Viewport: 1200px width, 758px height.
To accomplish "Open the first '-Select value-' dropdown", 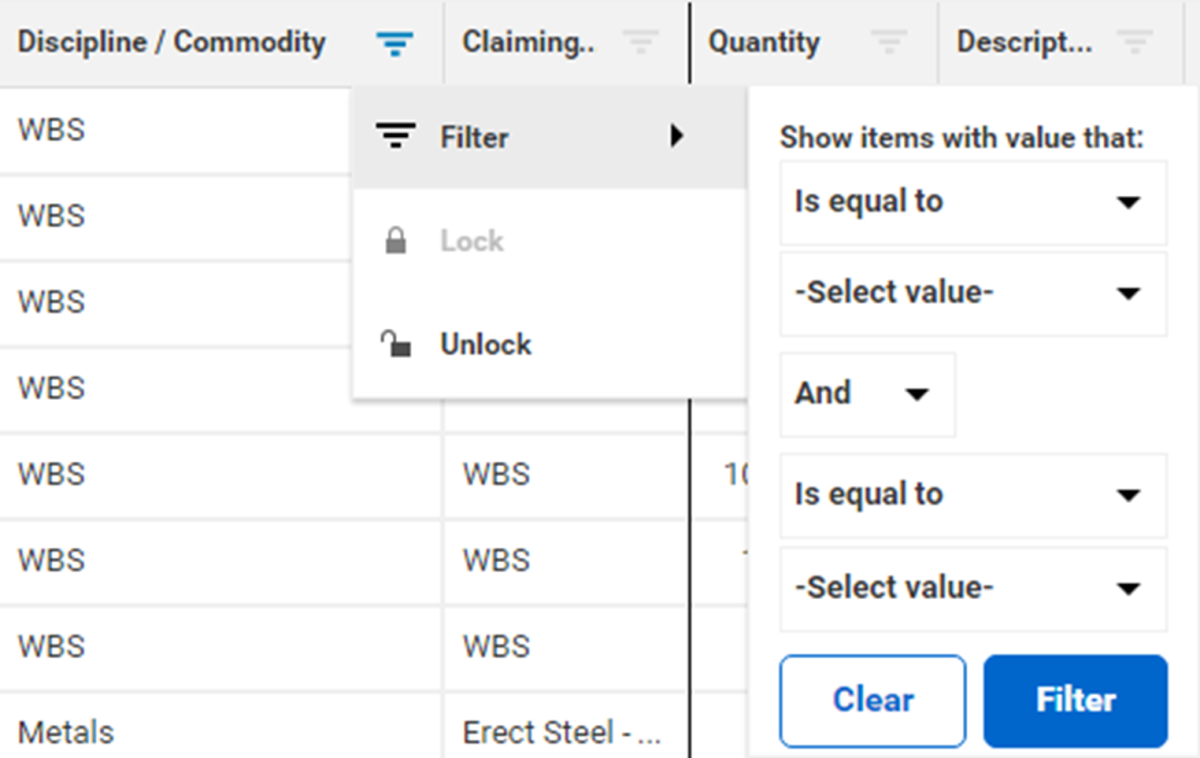I will coord(972,294).
